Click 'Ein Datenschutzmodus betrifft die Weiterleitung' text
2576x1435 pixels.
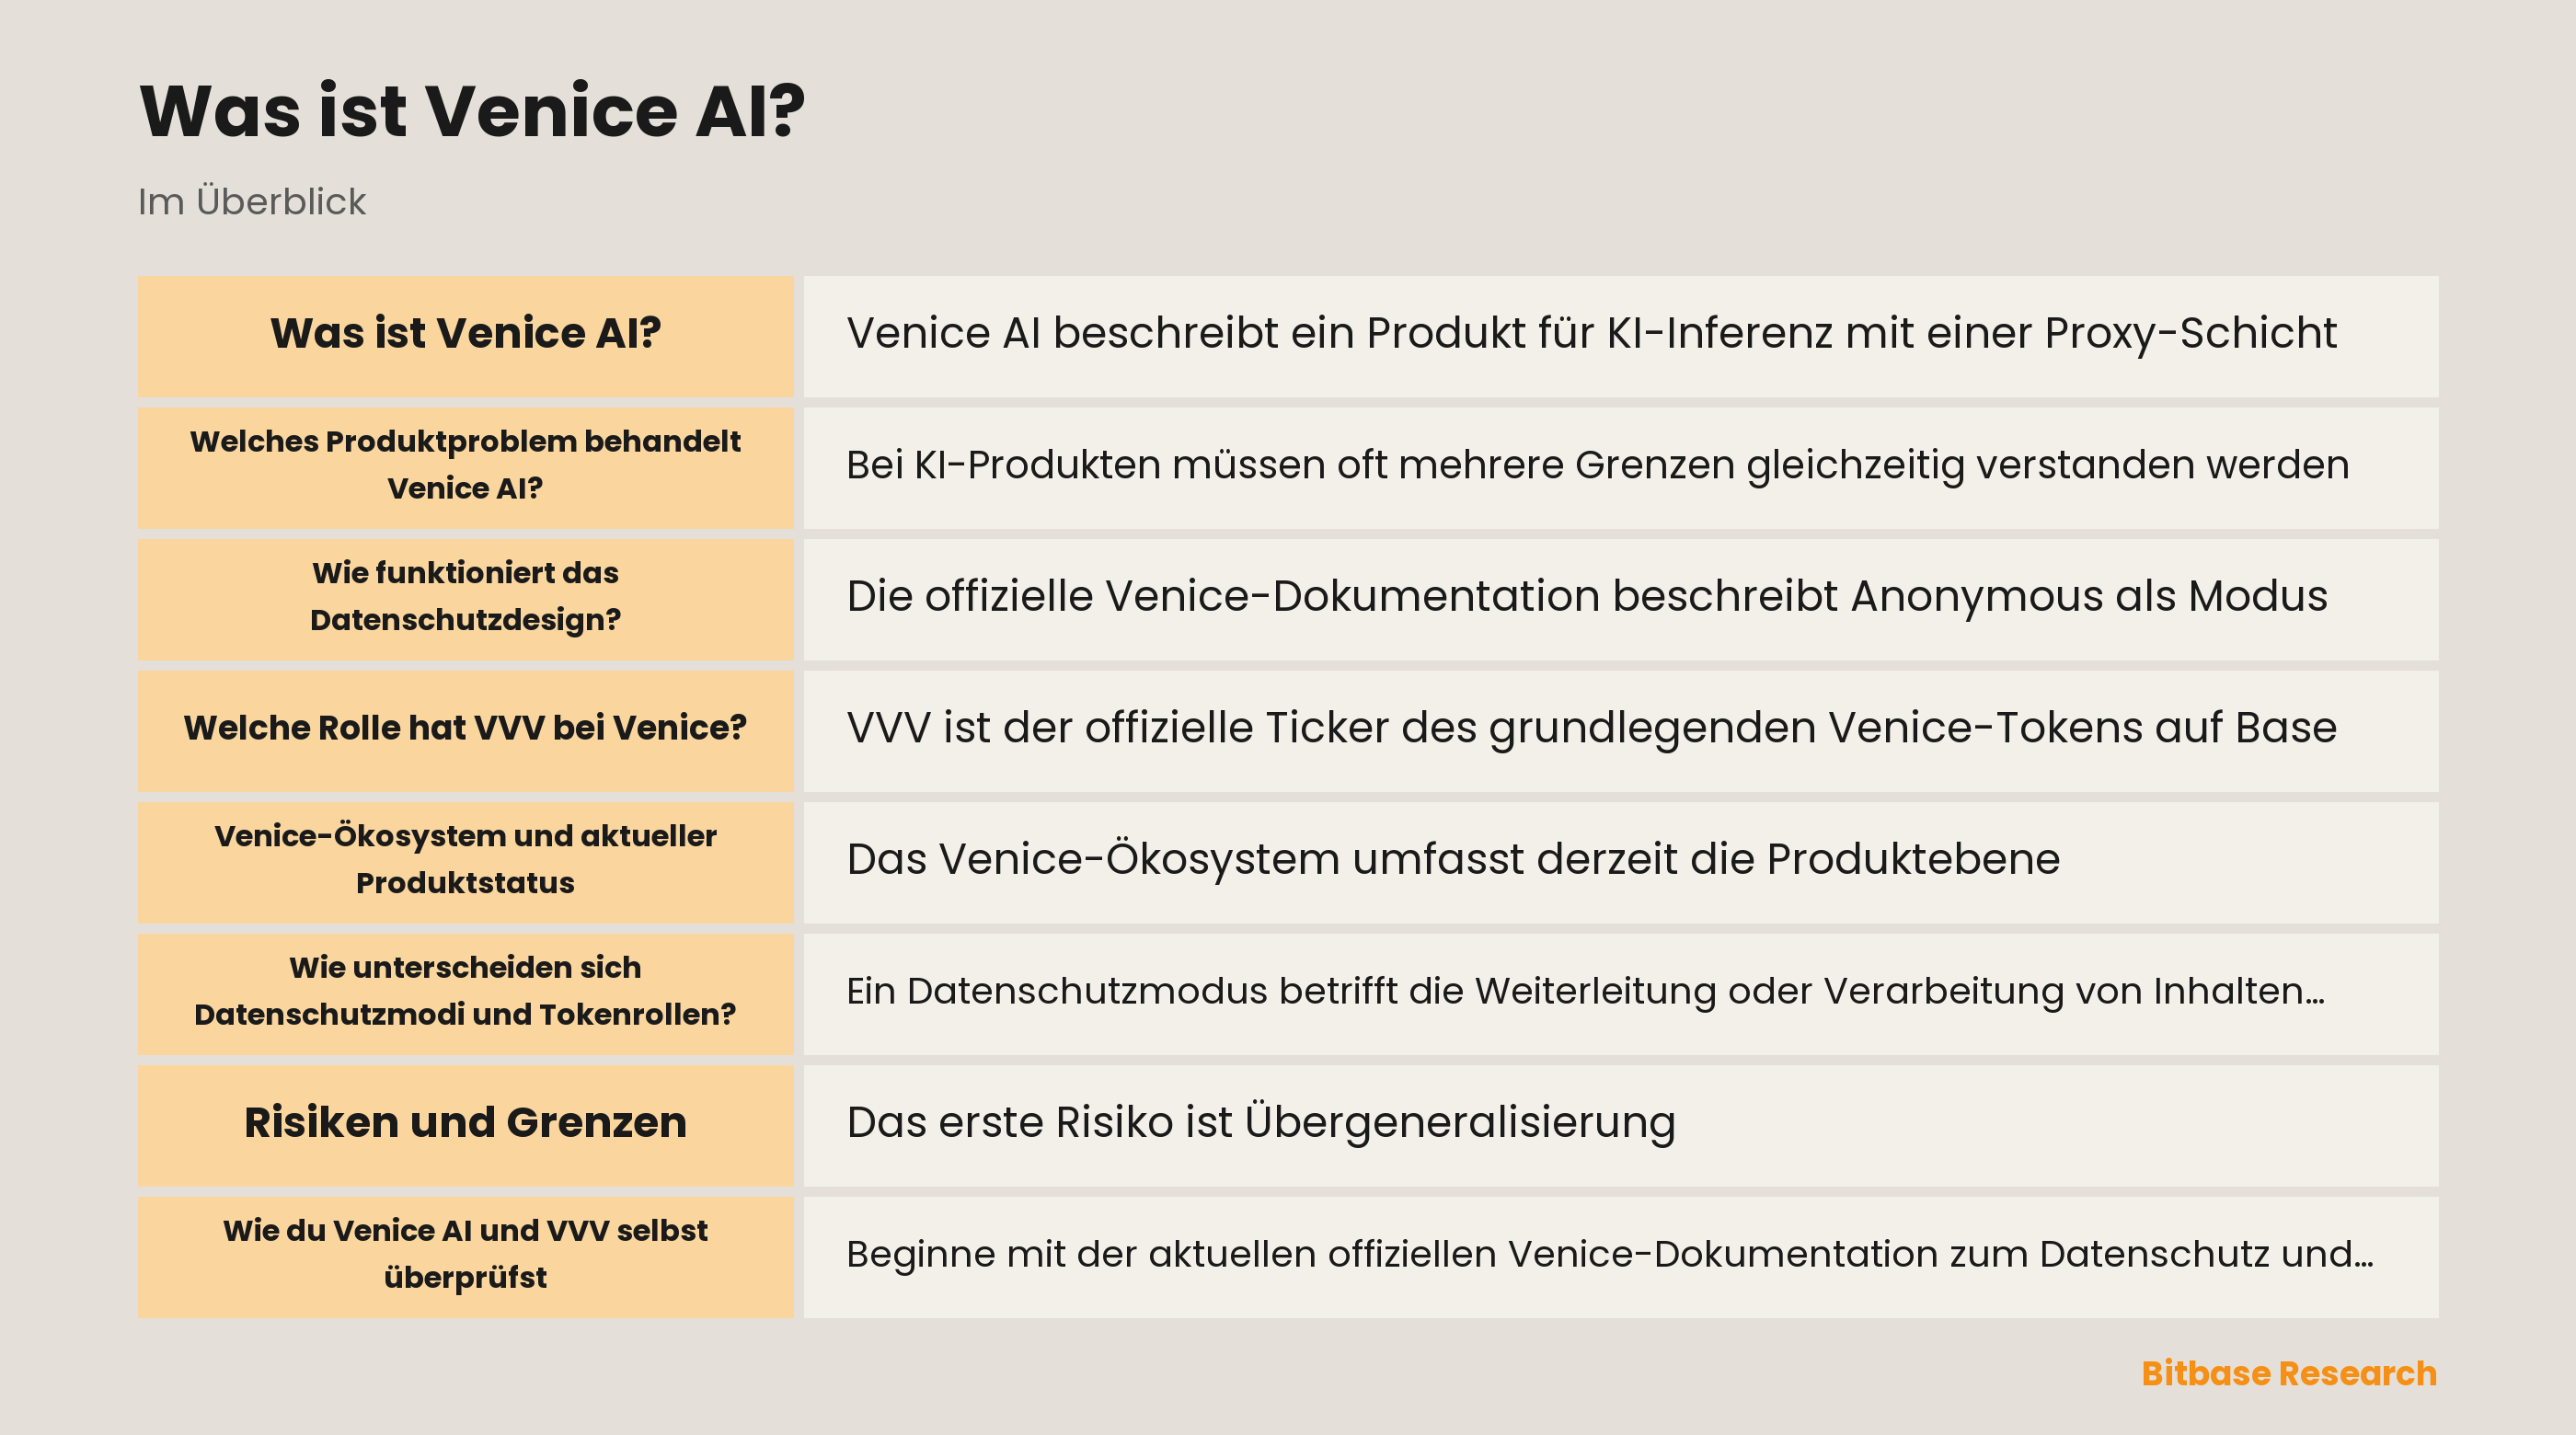pyautogui.click(x=1585, y=991)
